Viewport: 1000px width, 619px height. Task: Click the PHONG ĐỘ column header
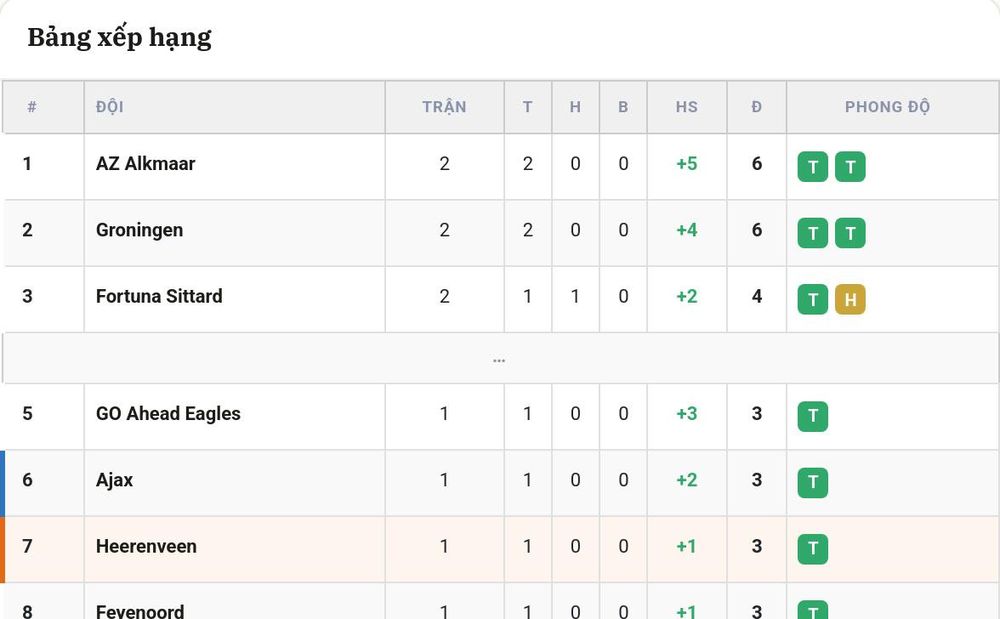pyautogui.click(x=887, y=107)
